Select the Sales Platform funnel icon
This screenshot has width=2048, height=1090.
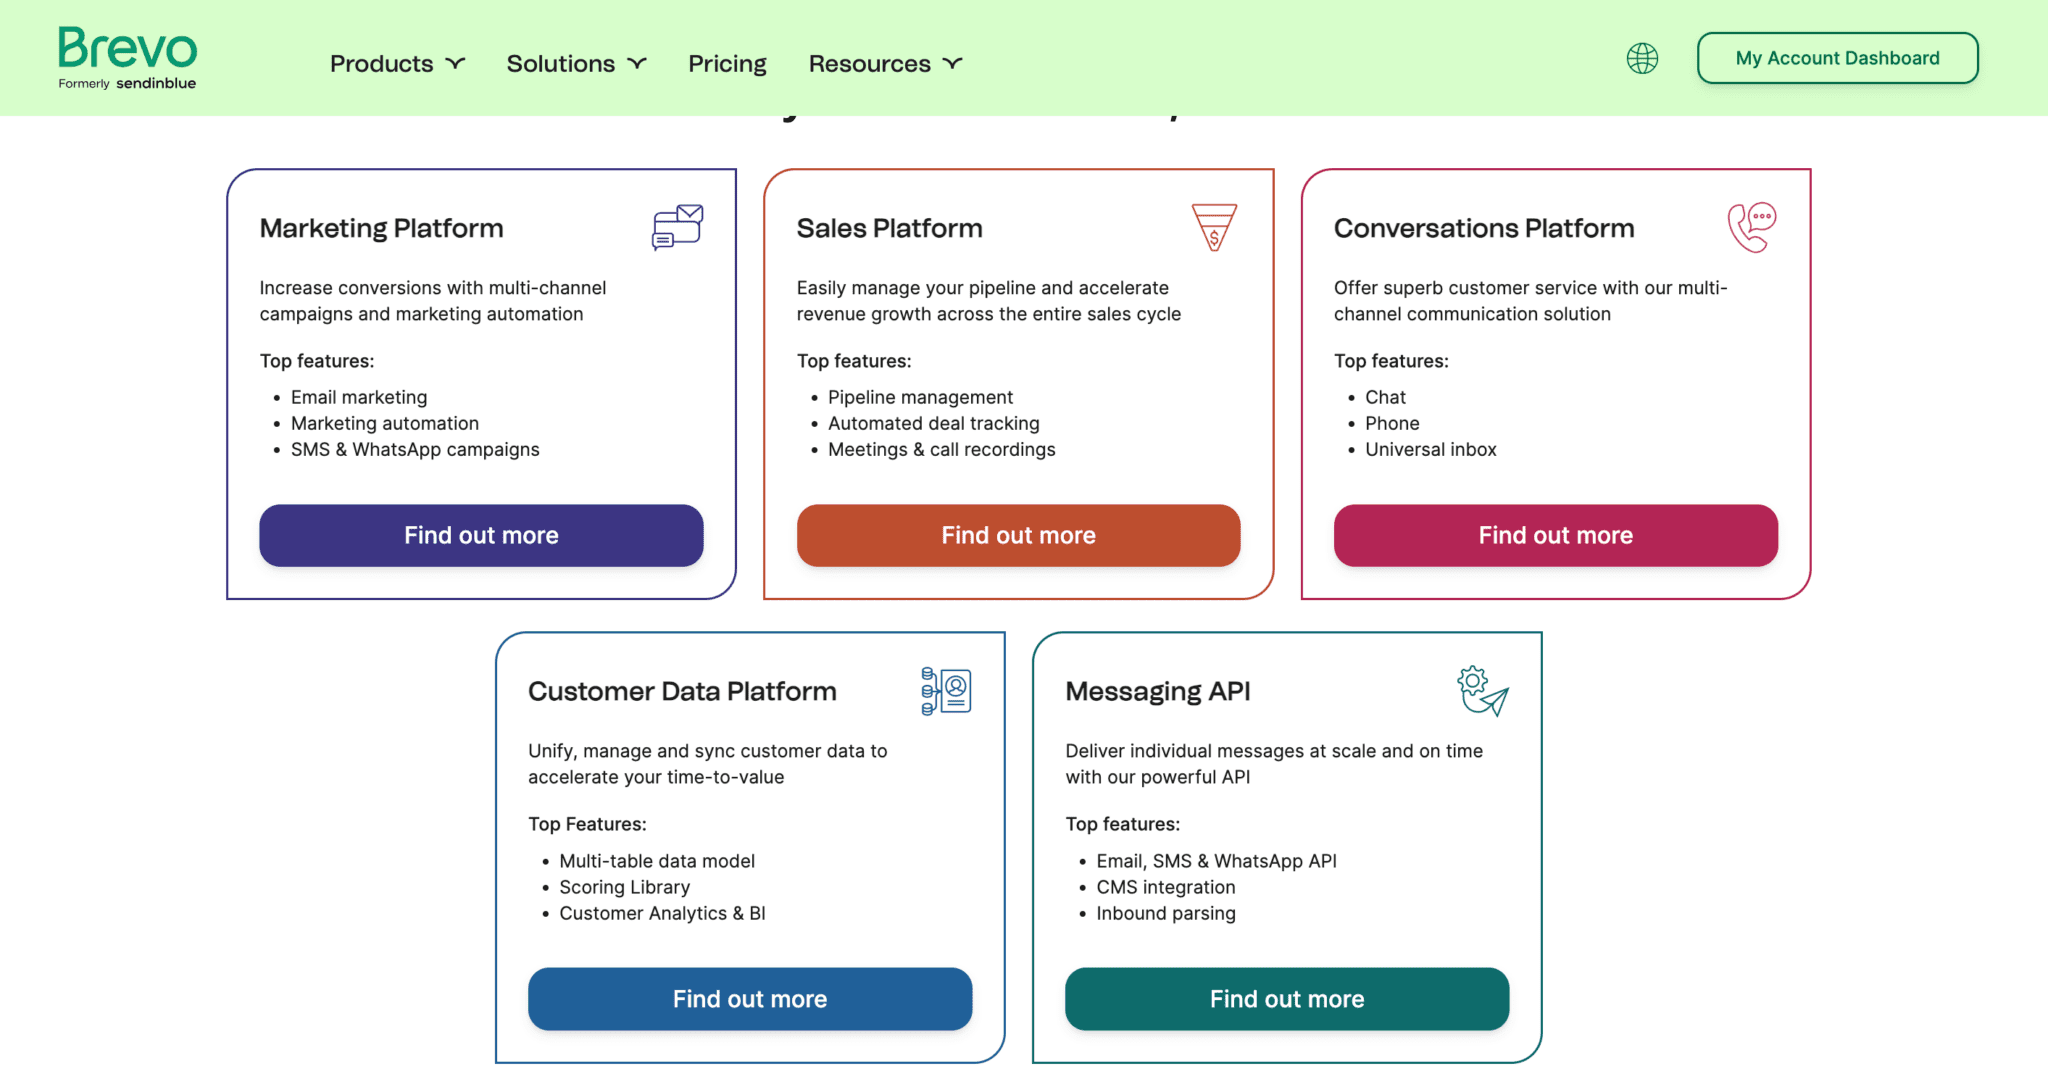point(1214,226)
